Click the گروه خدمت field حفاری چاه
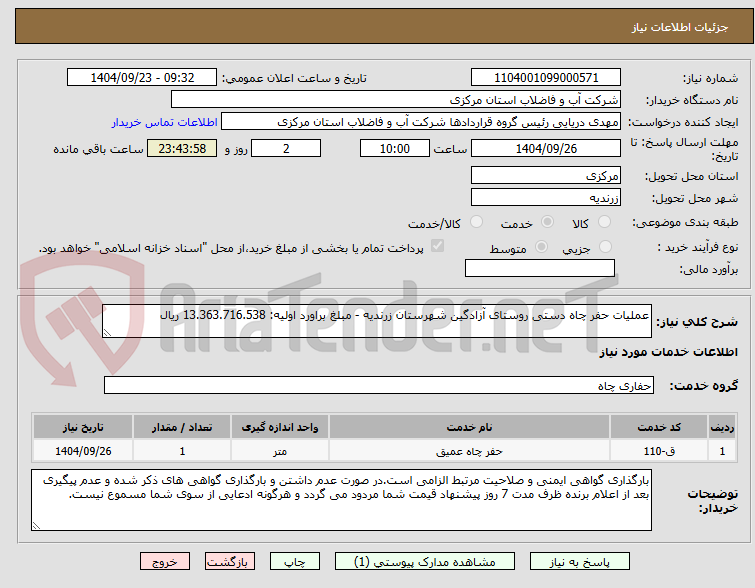 (x=379, y=385)
